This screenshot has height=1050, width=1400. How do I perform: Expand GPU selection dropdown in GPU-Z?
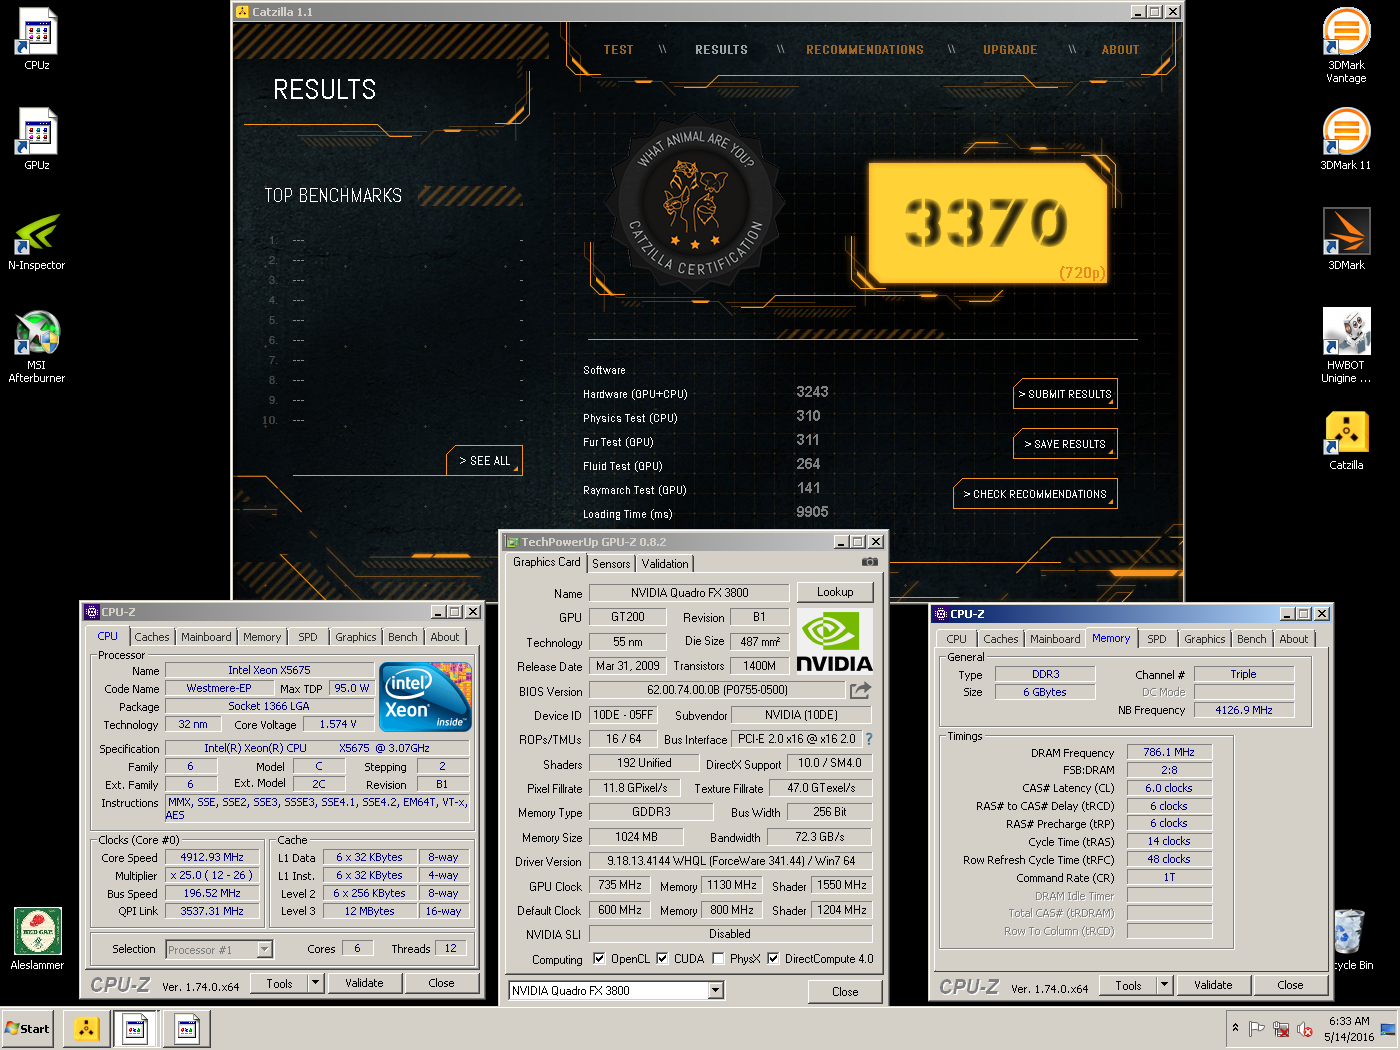(715, 991)
